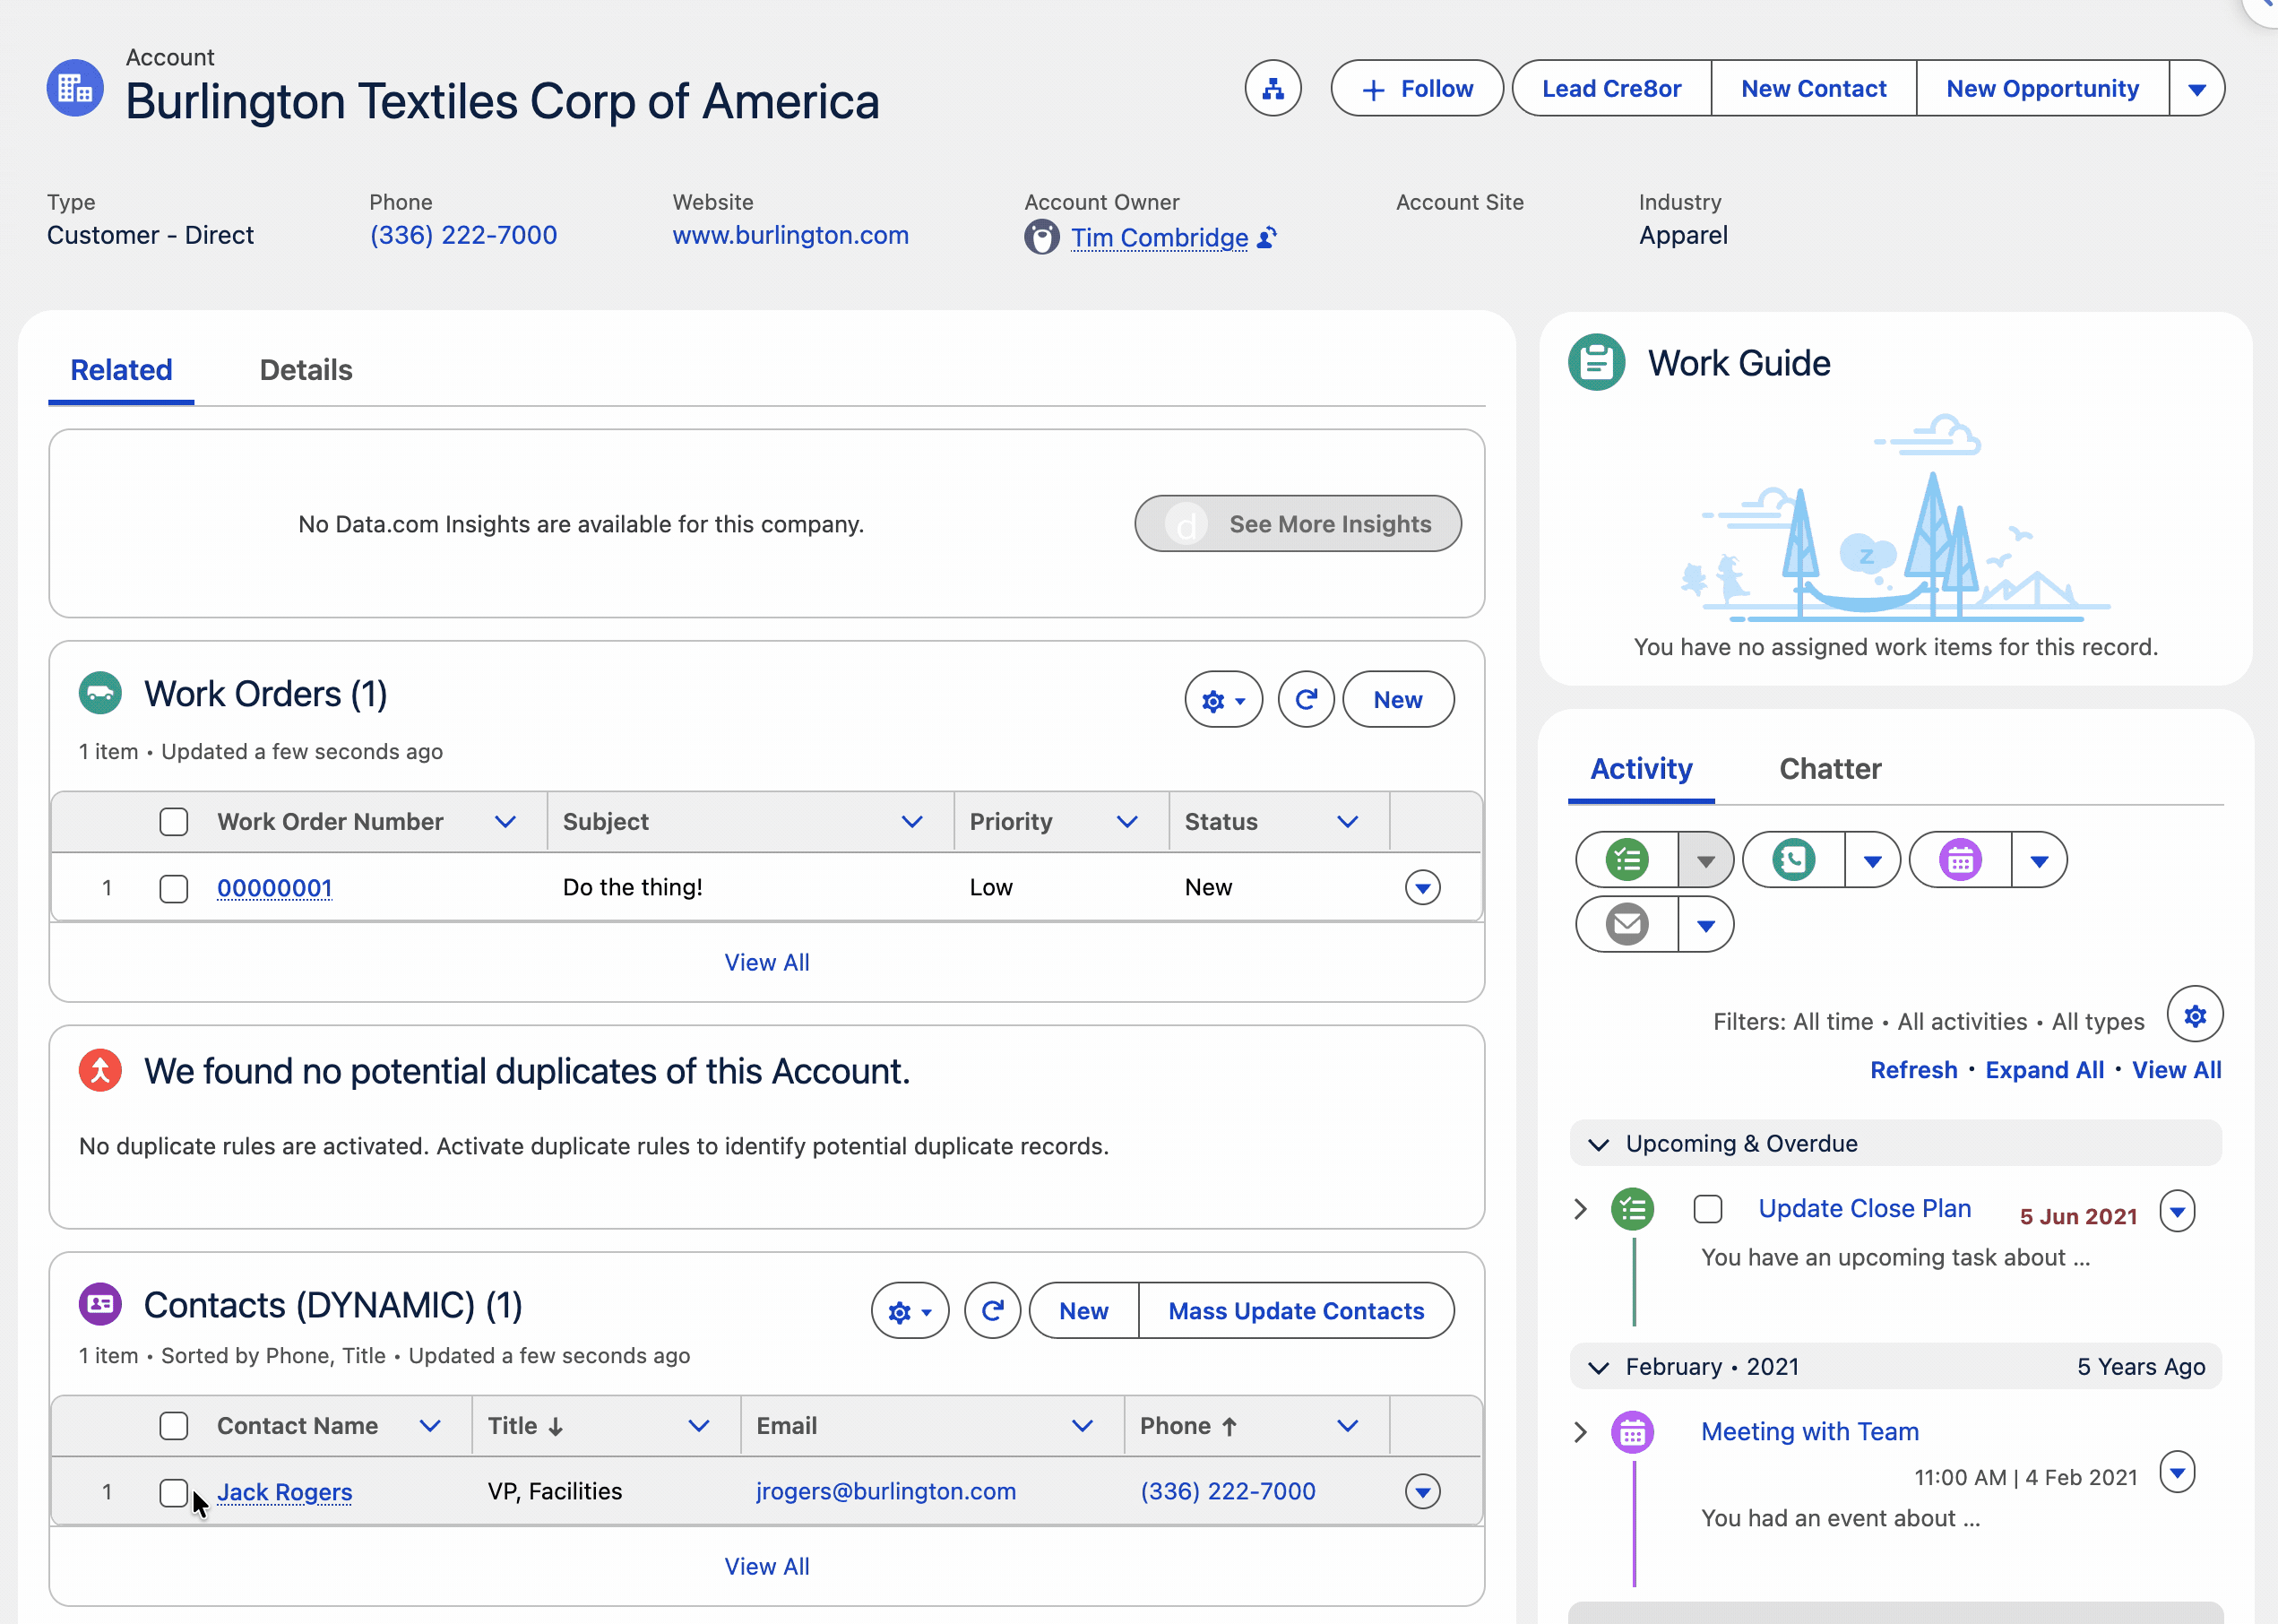Open the Priority column menu chevron

(x=1127, y=822)
